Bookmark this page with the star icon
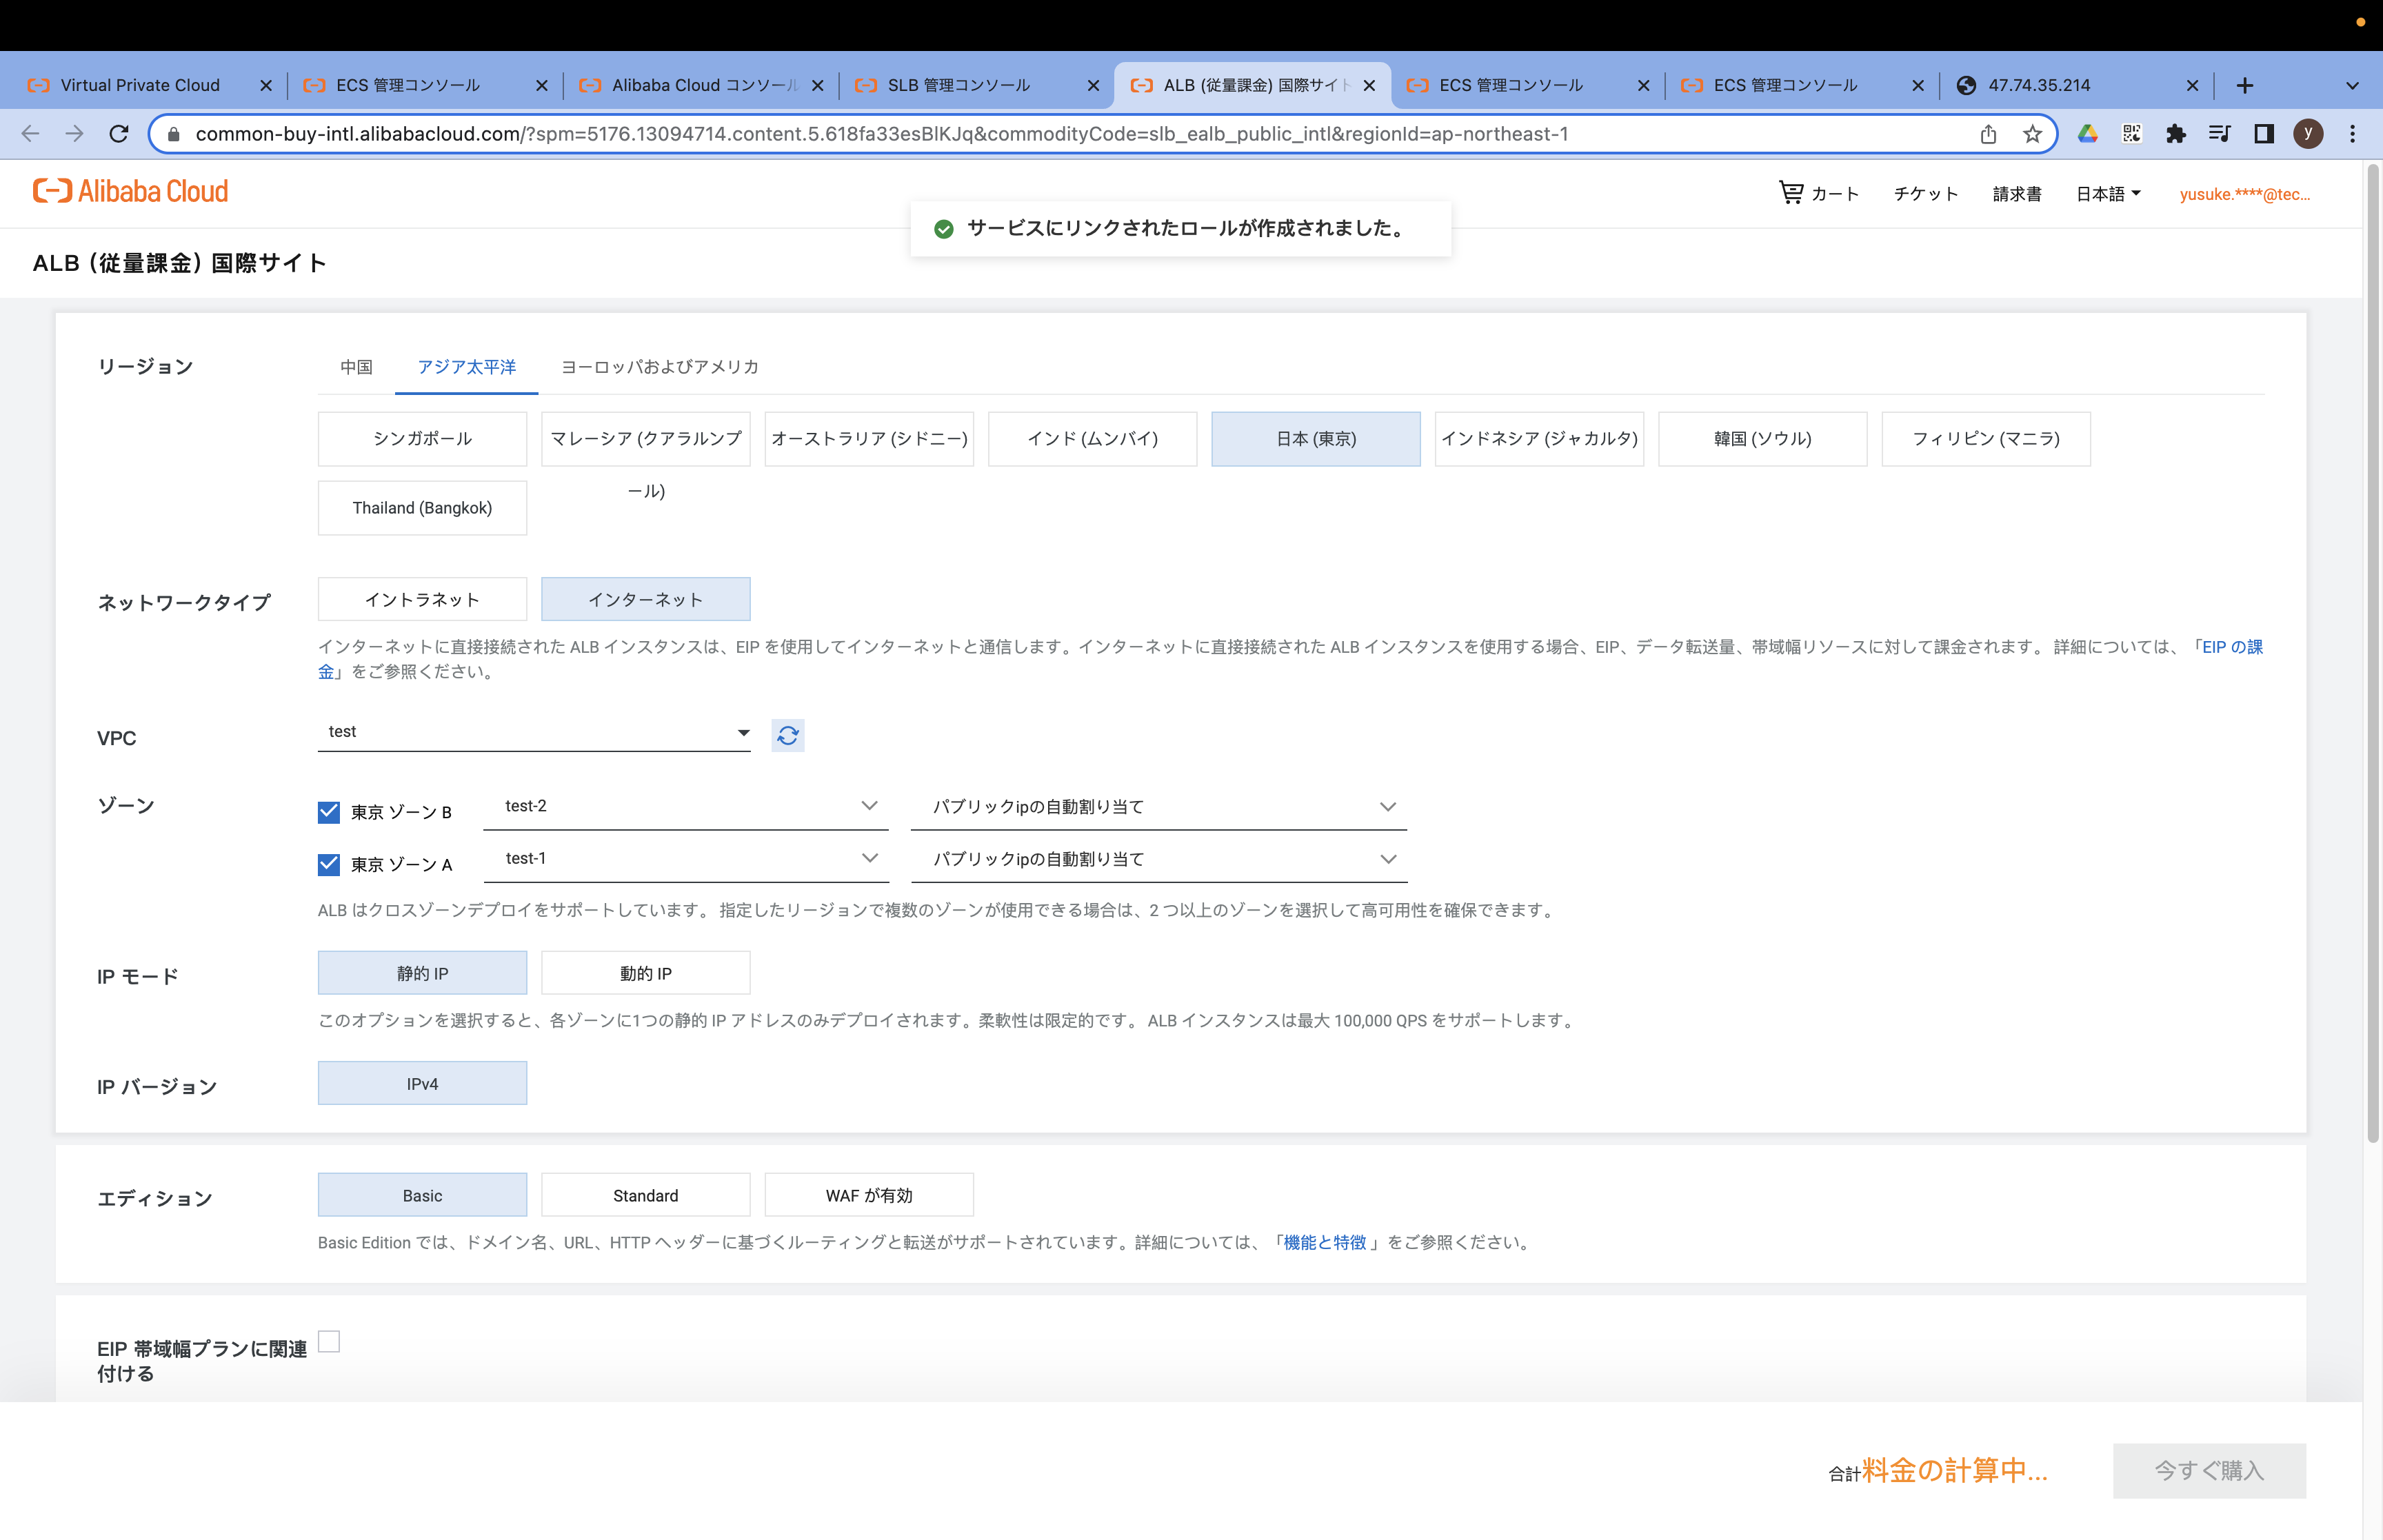The height and width of the screenshot is (1540, 2383). pos(2032,133)
